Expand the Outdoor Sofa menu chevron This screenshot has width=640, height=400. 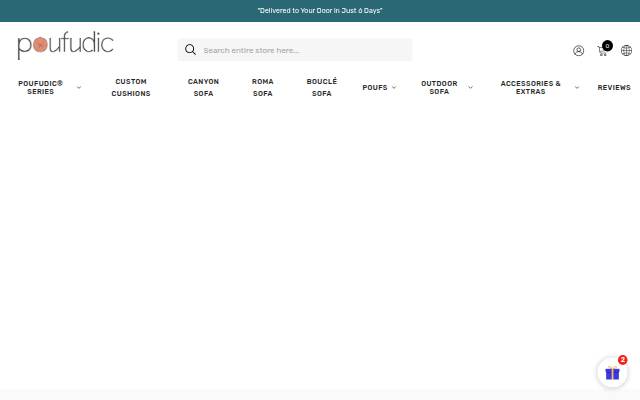(x=470, y=87)
